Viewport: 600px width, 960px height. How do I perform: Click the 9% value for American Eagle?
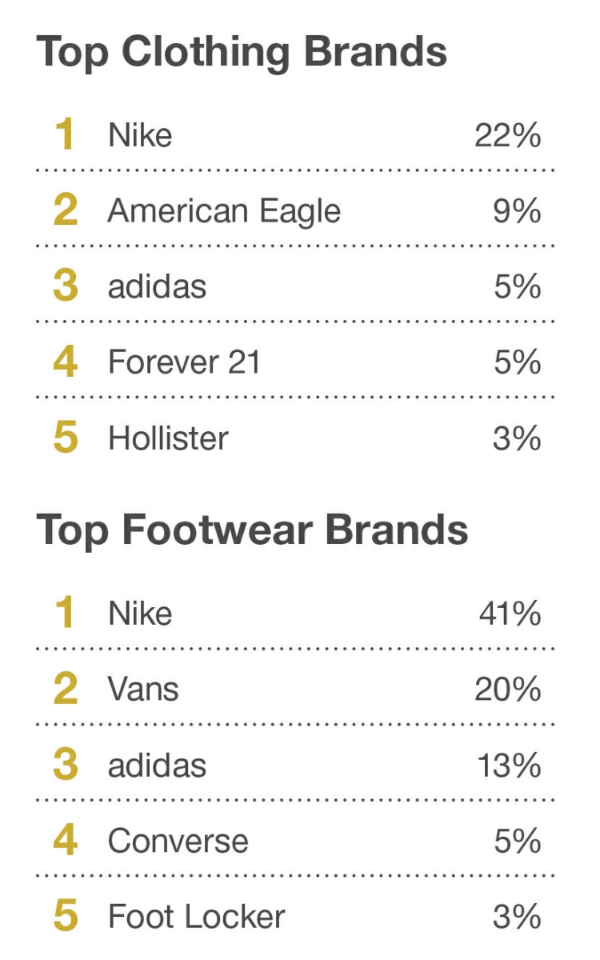(x=517, y=211)
